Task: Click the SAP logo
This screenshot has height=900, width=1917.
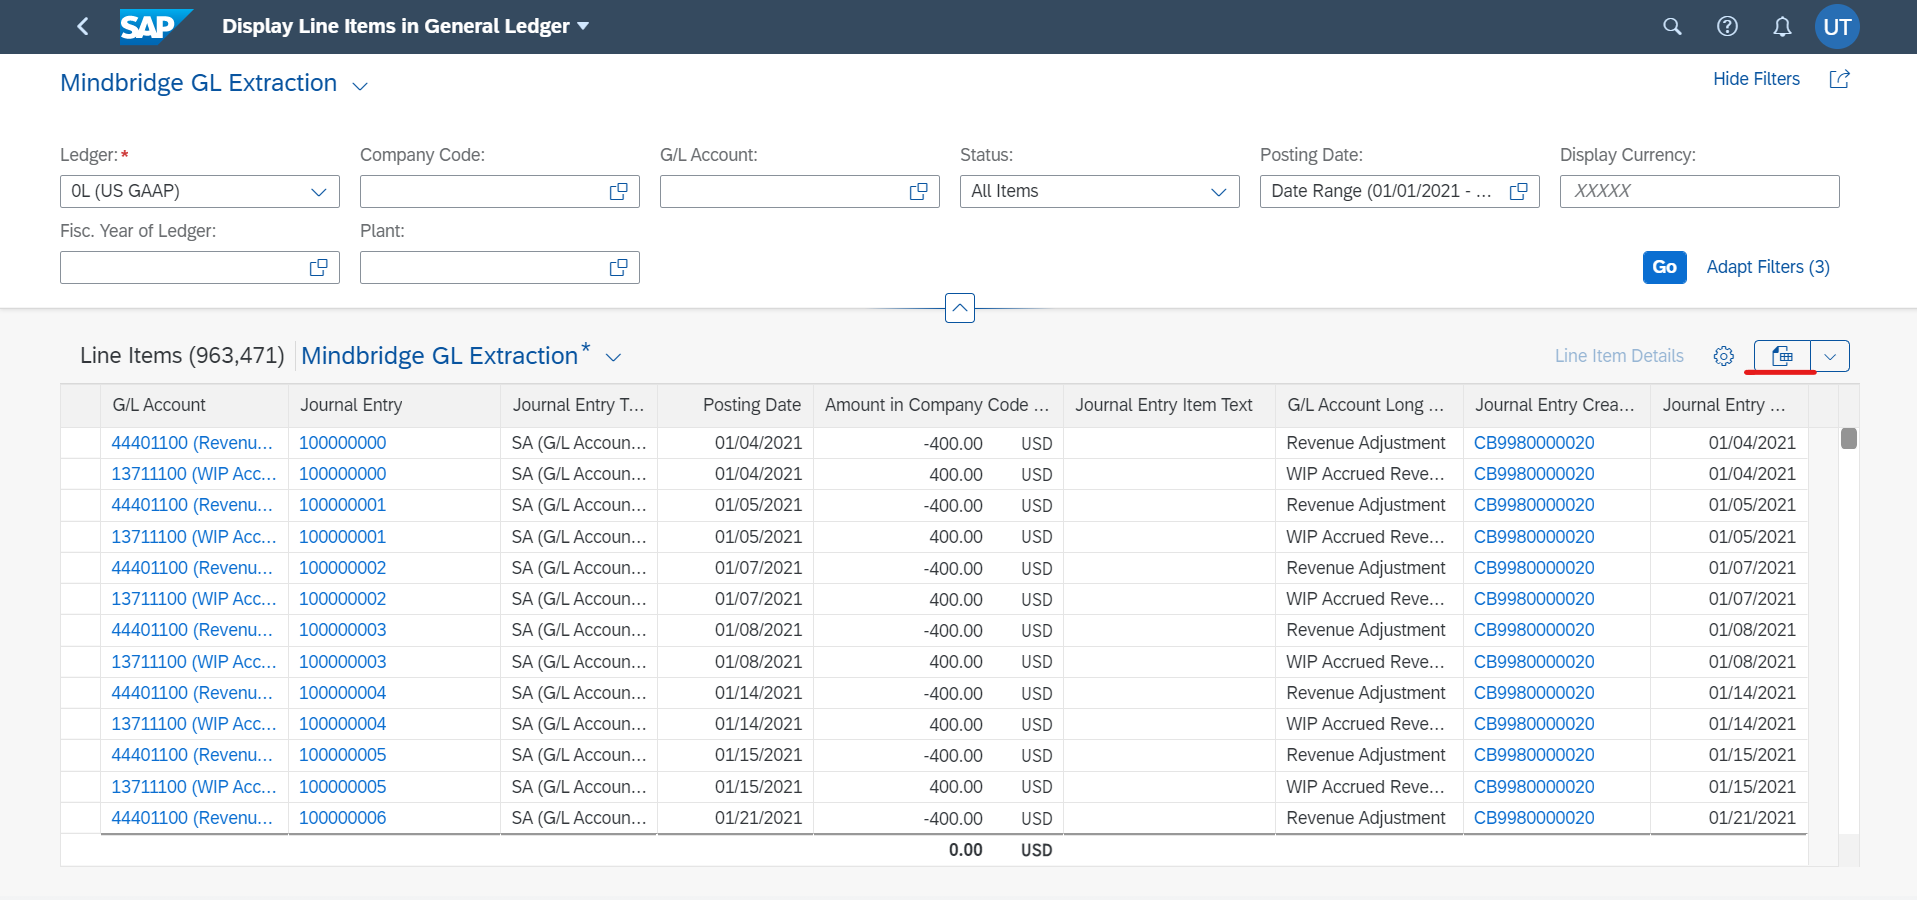Action: point(155,27)
